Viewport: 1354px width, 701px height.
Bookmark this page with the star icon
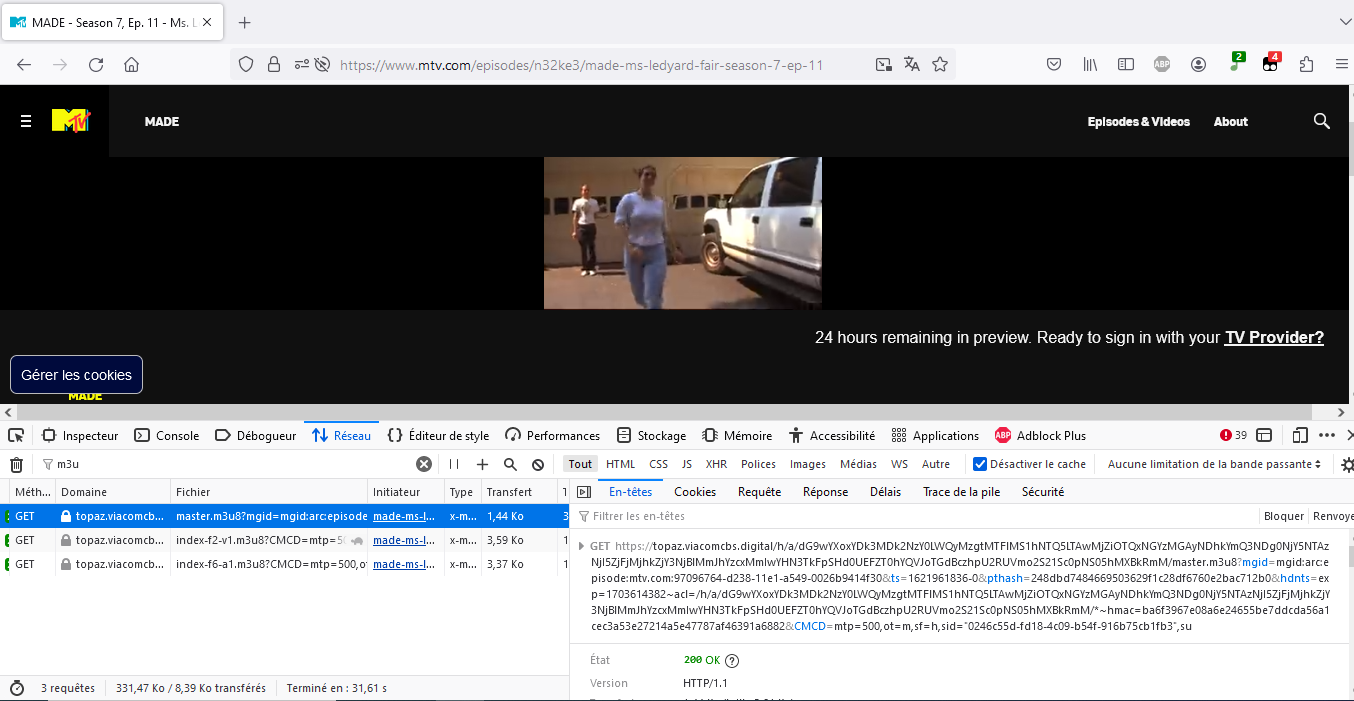[940, 64]
